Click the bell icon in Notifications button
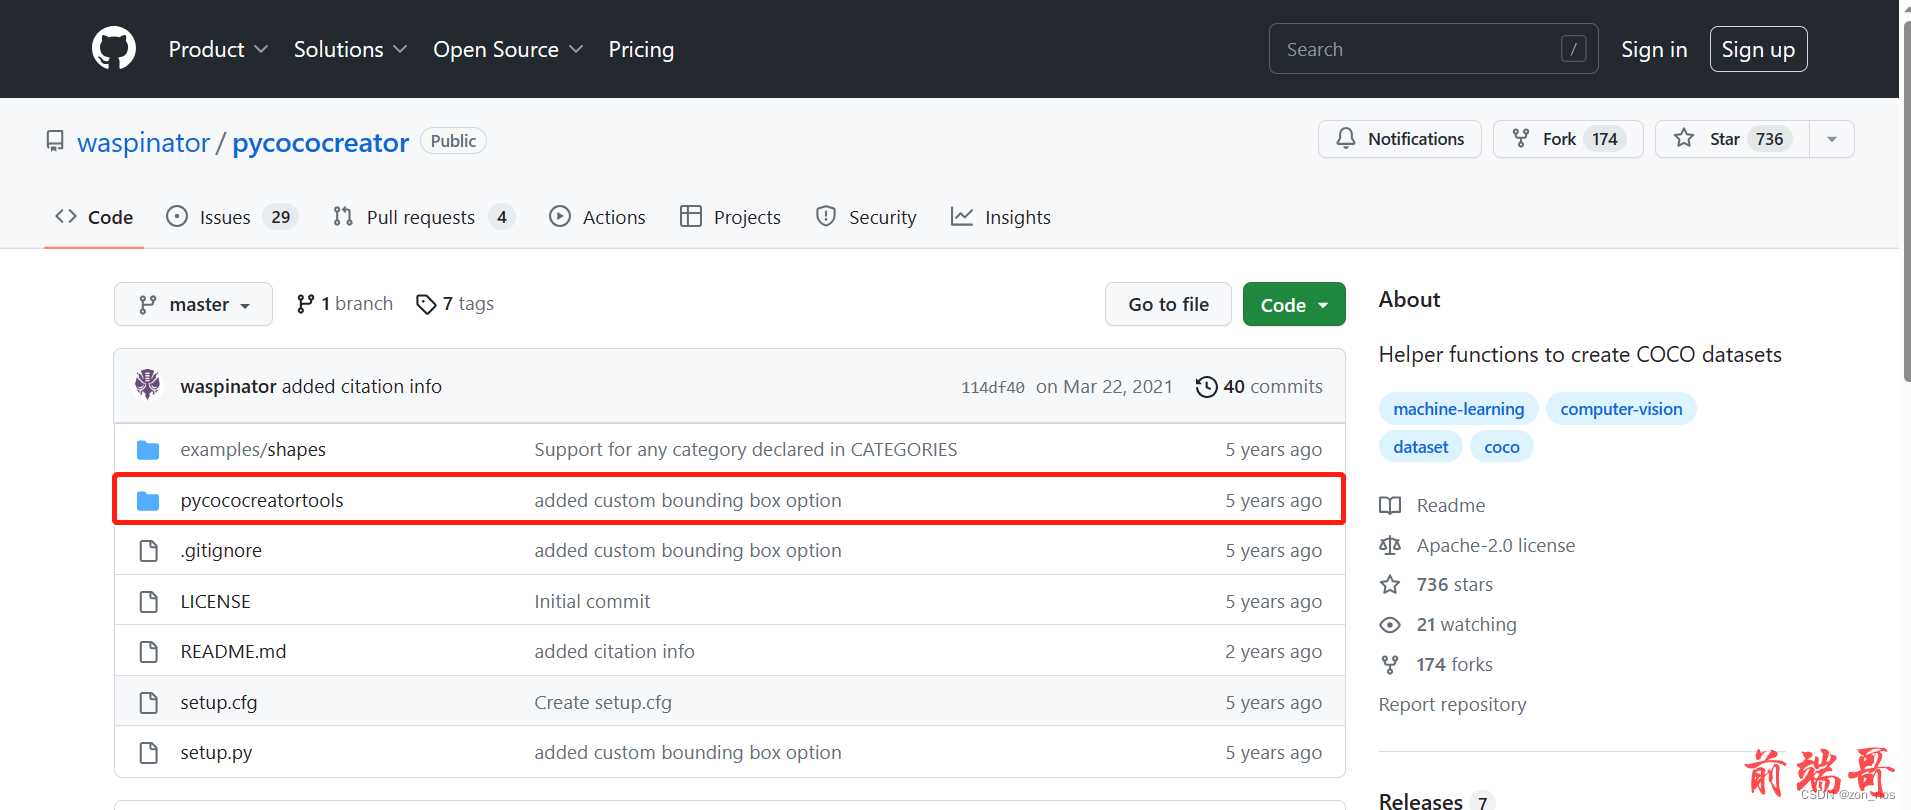 click(1346, 138)
